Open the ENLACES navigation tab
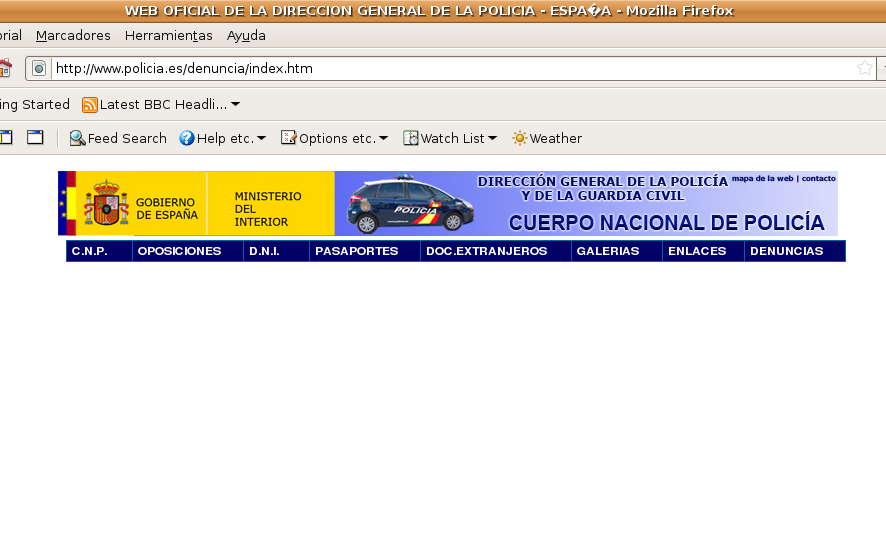Image resolution: width=886 pixels, height=535 pixels. [x=703, y=251]
